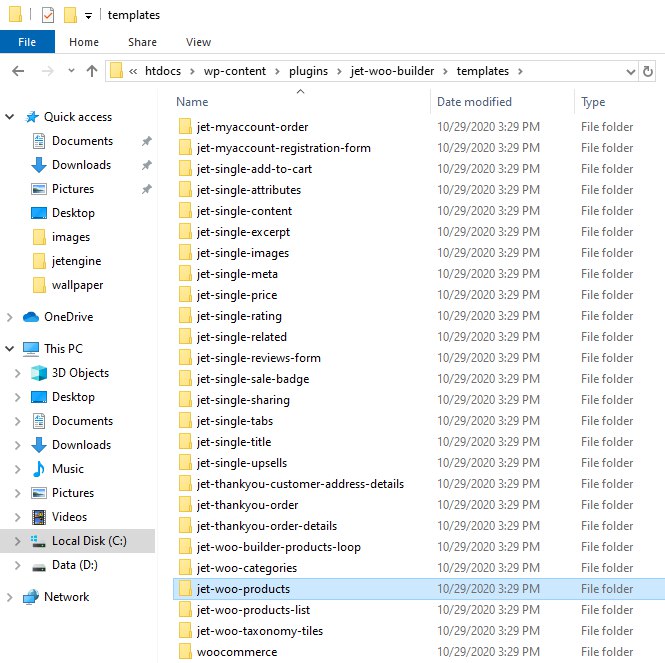
Task: Click the New folder quick access icon
Action: coord(70,15)
